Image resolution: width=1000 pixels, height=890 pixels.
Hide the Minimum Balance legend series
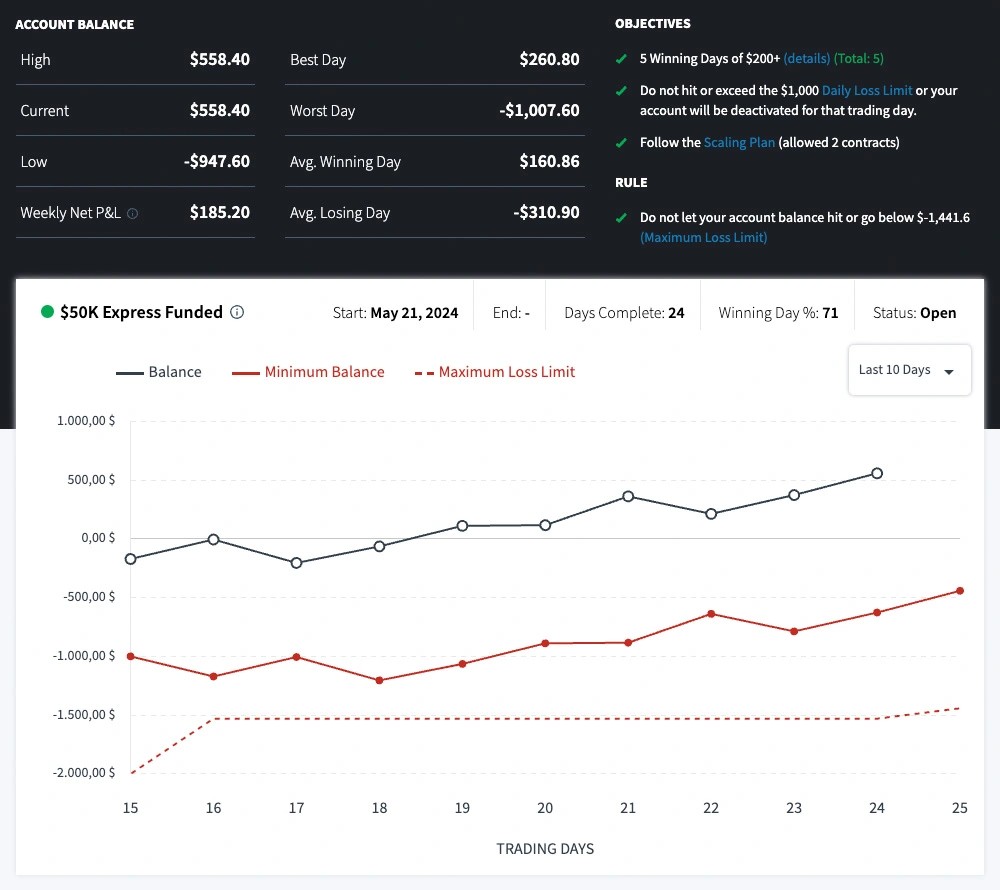[308, 372]
